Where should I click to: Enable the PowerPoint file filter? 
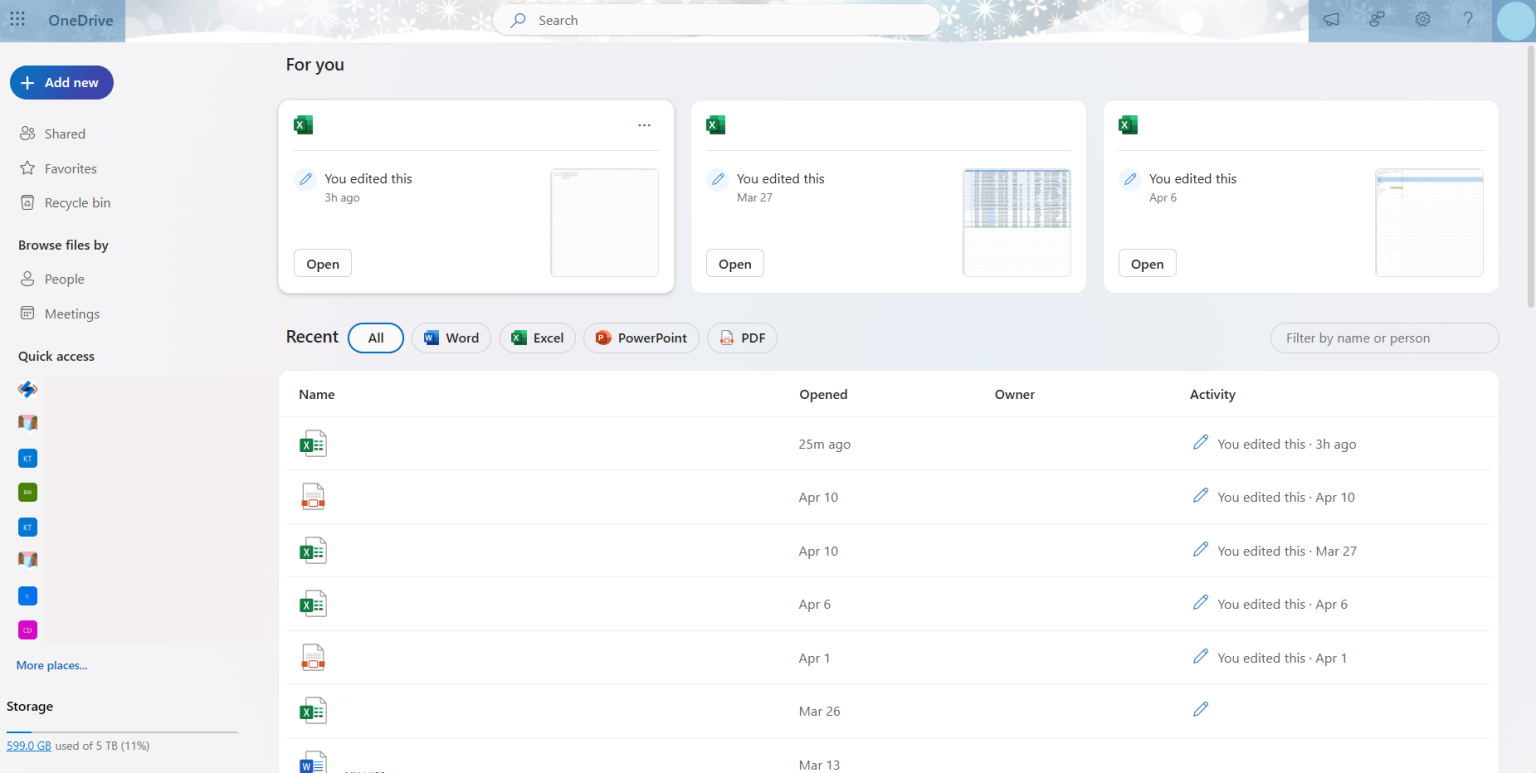tap(641, 338)
